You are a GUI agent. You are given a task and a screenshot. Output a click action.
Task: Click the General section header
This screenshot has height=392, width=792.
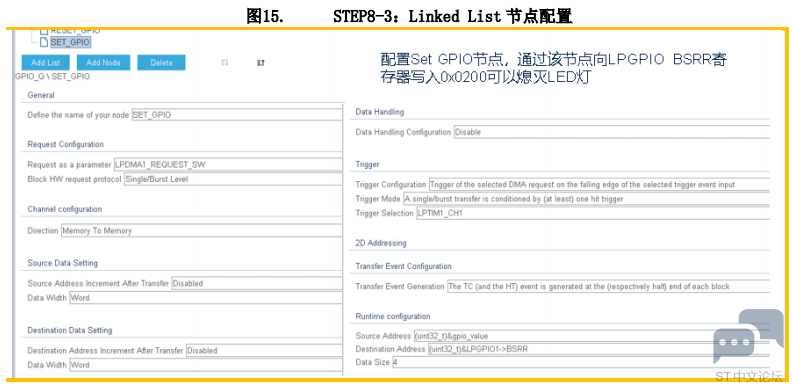click(x=41, y=95)
